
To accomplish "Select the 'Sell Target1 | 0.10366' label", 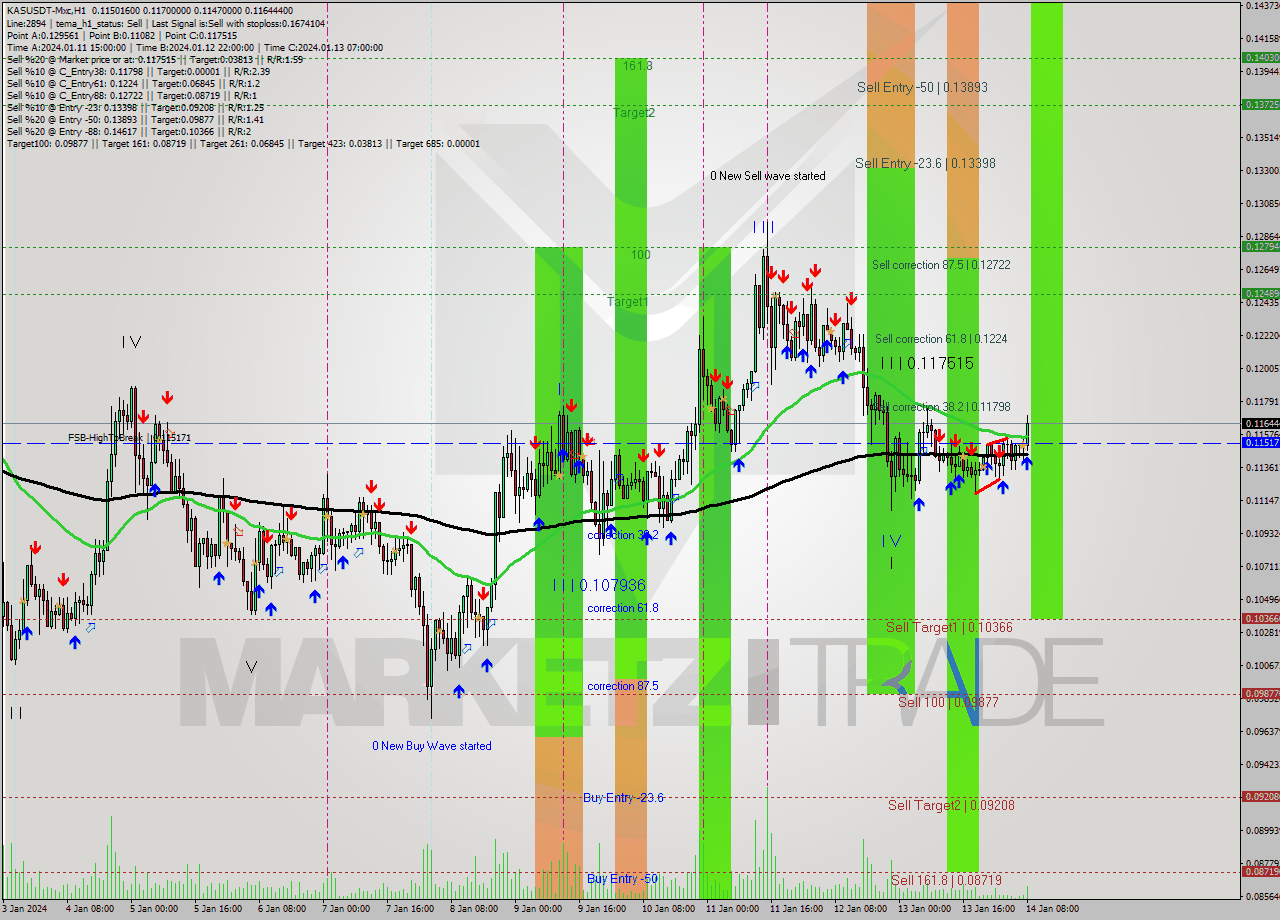I will pos(950,627).
